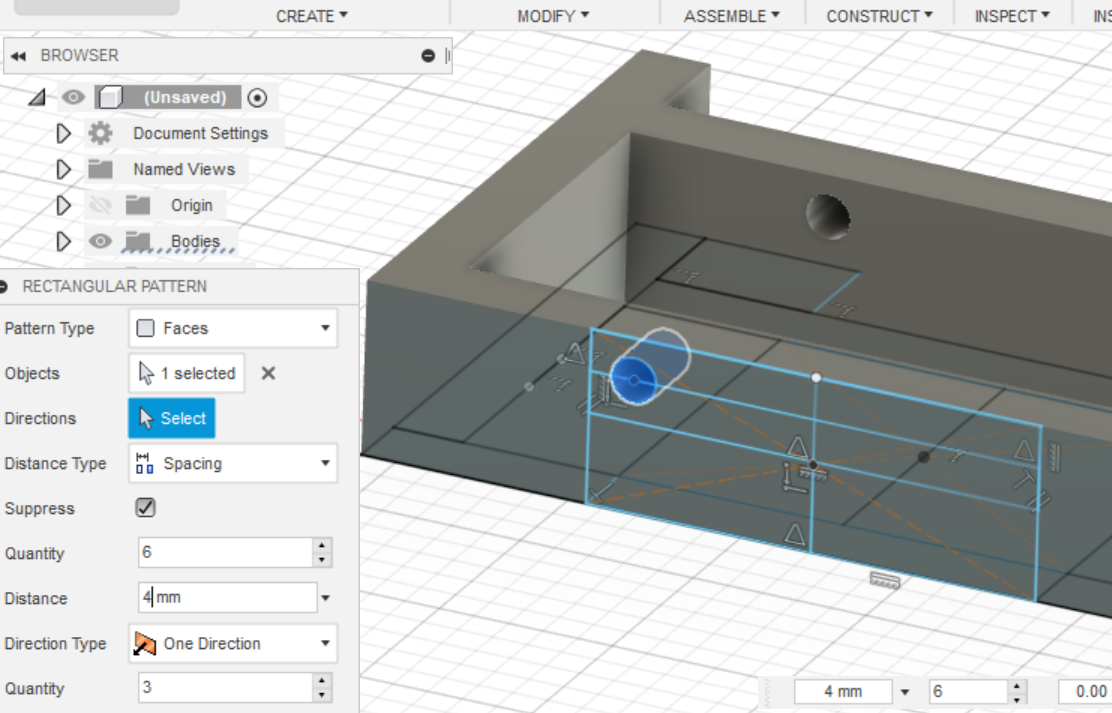Click the Objects 1 selected button
The image size is (1112, 713).
pyautogui.click(x=187, y=373)
